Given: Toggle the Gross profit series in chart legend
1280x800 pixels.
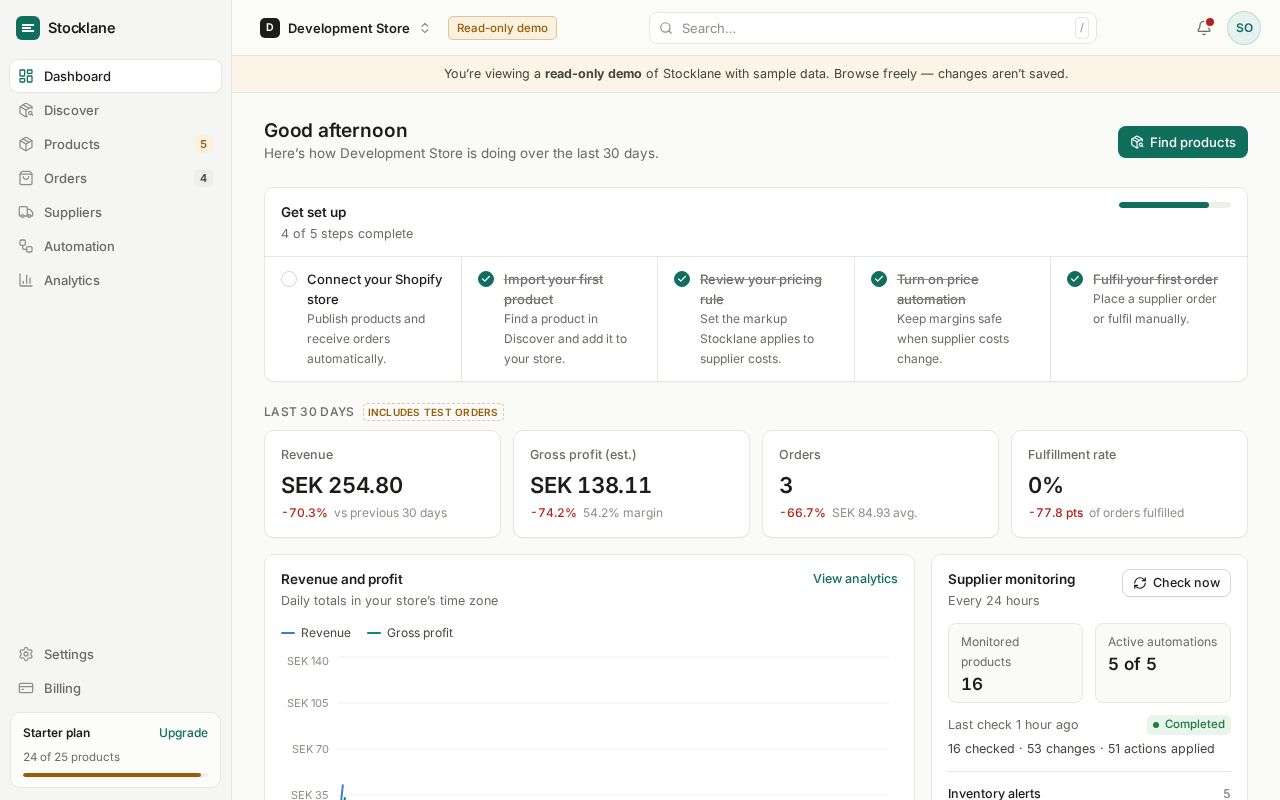Looking at the screenshot, I should (x=410, y=633).
